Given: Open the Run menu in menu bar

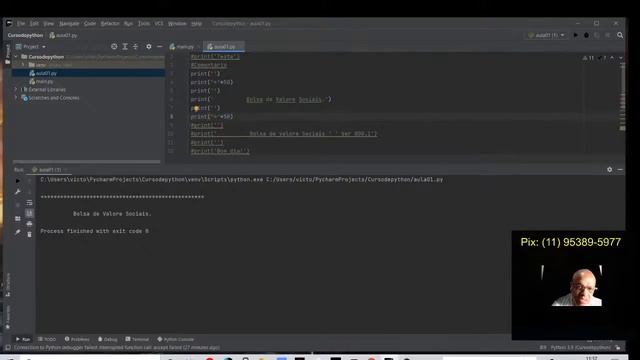Looking at the screenshot, I should click(128, 24).
